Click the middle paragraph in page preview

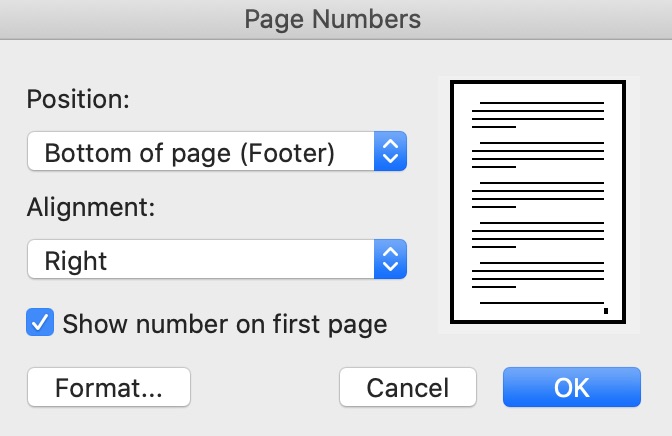[538, 194]
